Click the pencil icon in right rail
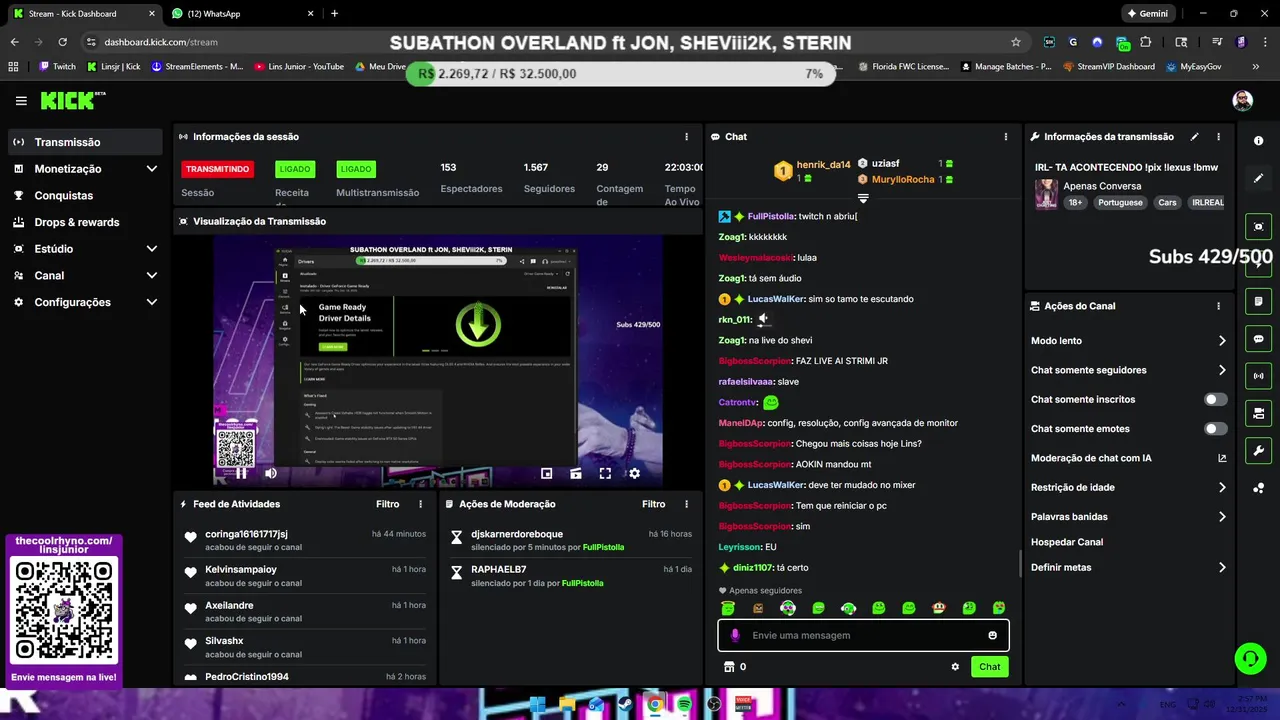 (1259, 178)
